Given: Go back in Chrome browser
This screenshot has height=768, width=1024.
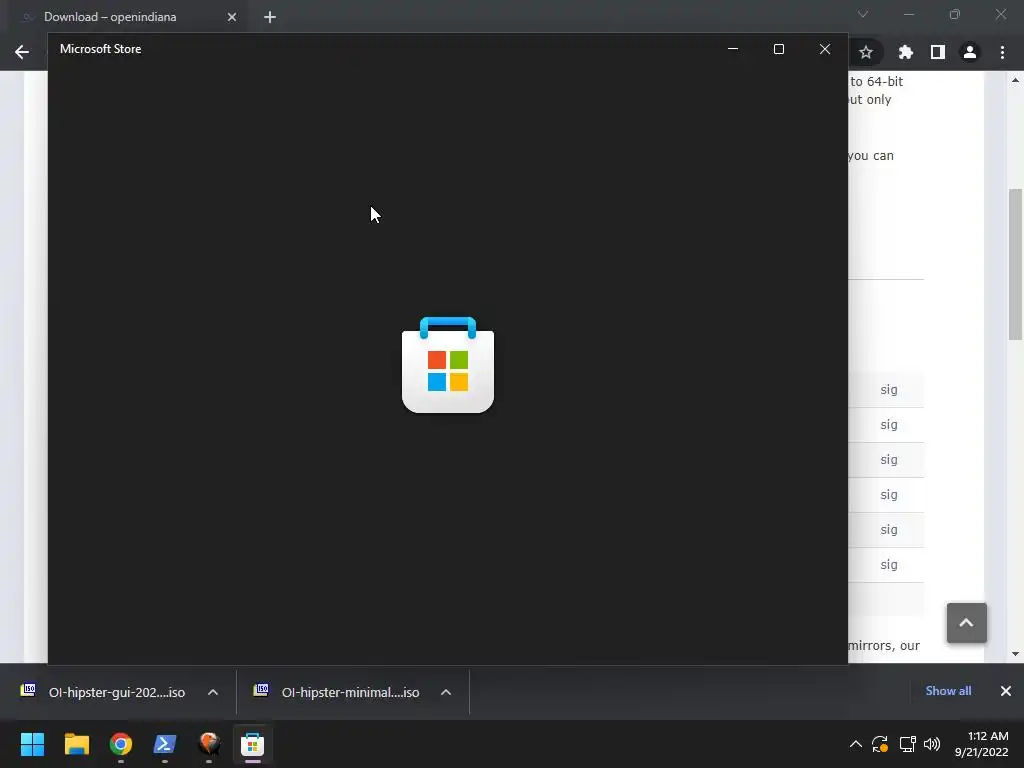Looking at the screenshot, I should pos(22,52).
